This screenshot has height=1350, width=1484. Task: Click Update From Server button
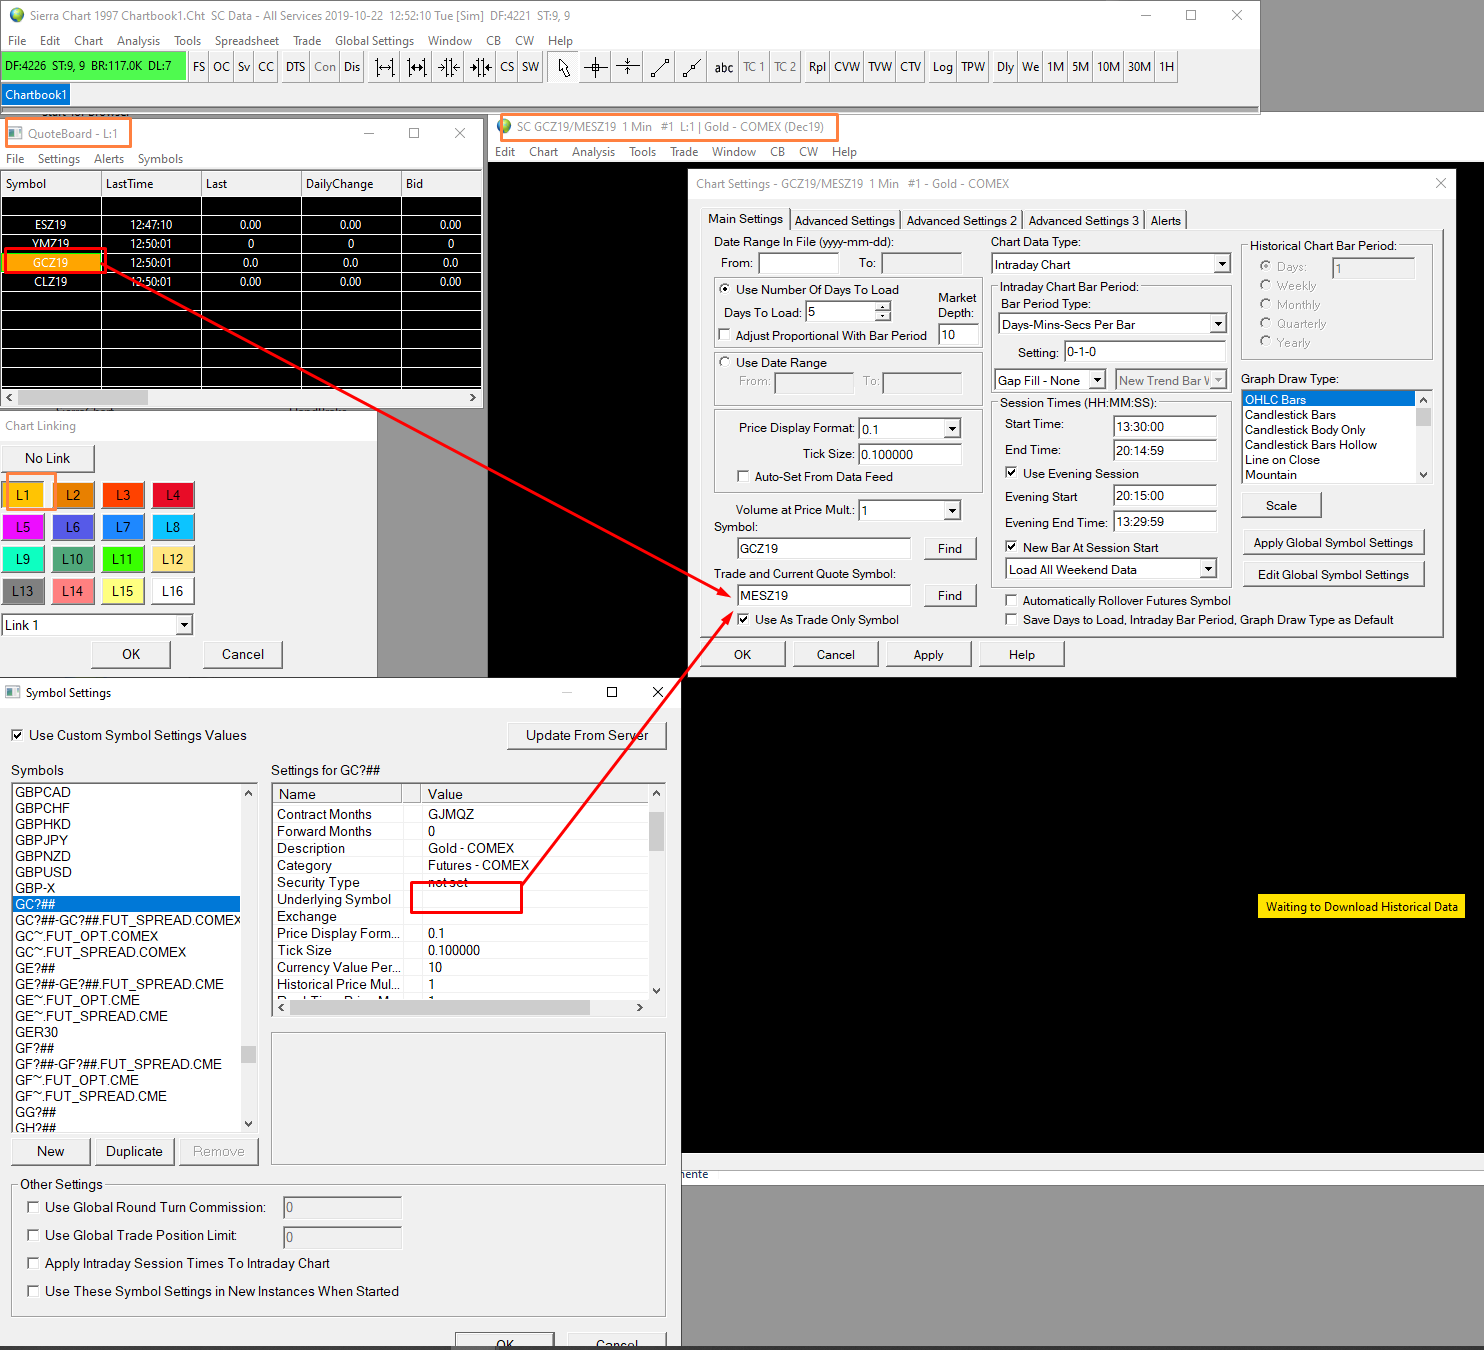[x=587, y=735]
